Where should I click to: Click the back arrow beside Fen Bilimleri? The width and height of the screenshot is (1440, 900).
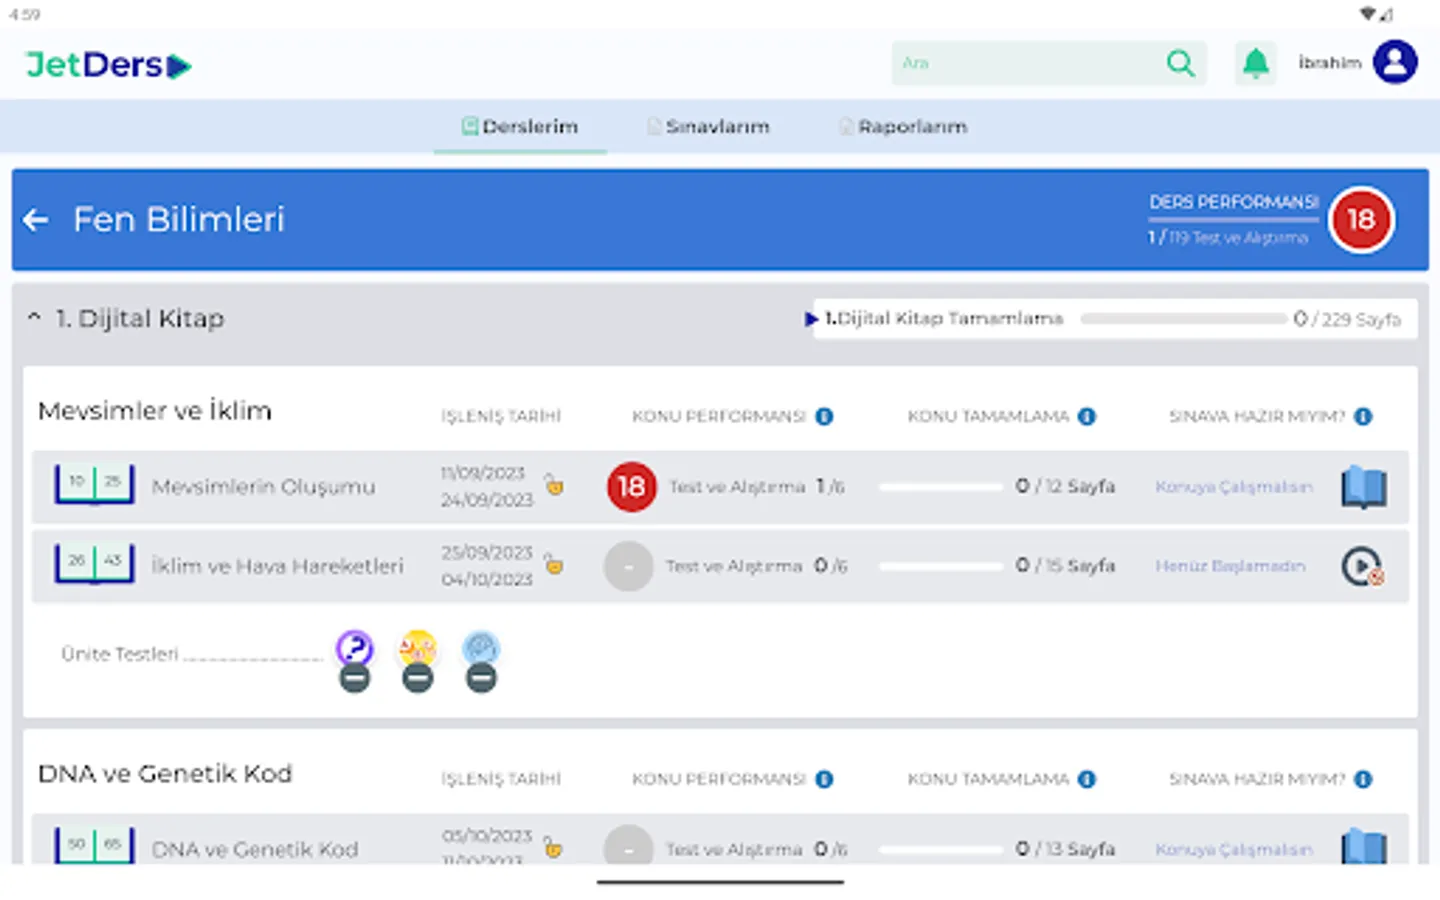click(x=35, y=219)
